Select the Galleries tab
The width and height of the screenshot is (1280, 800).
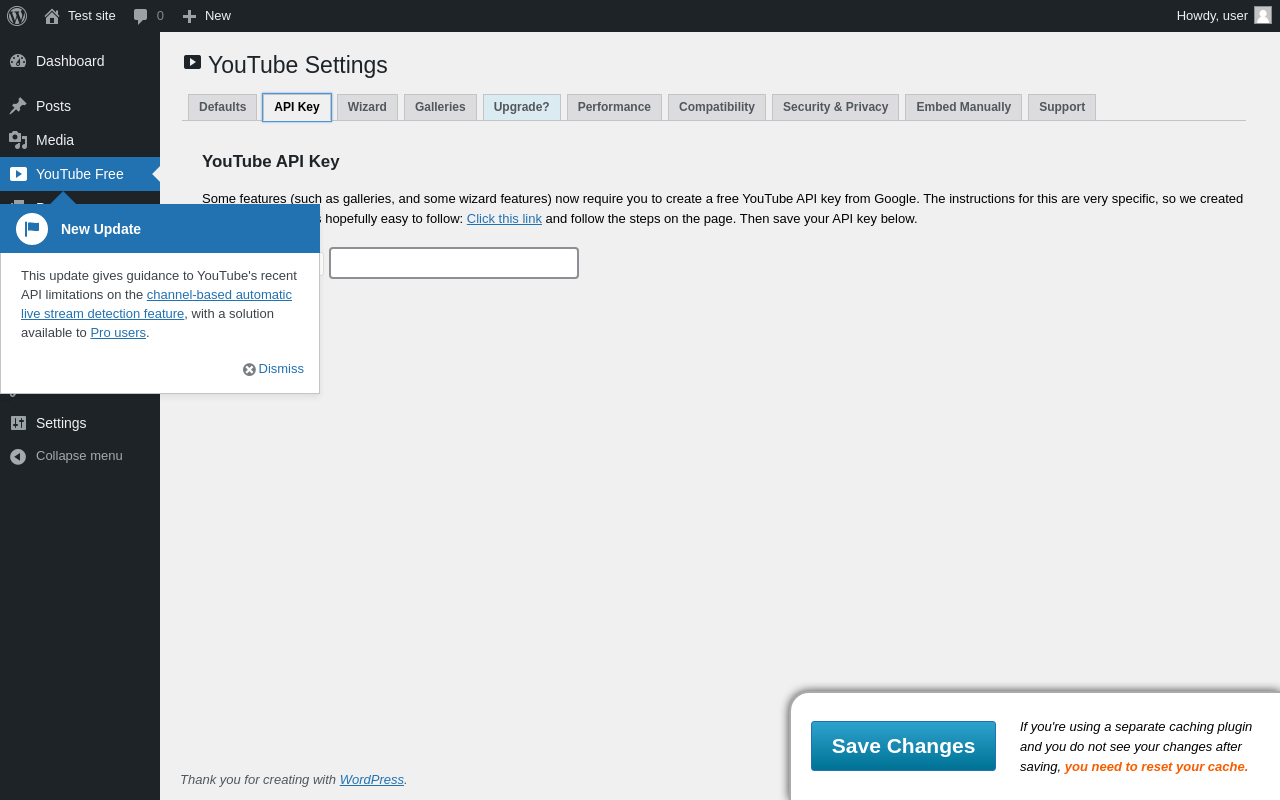click(440, 107)
